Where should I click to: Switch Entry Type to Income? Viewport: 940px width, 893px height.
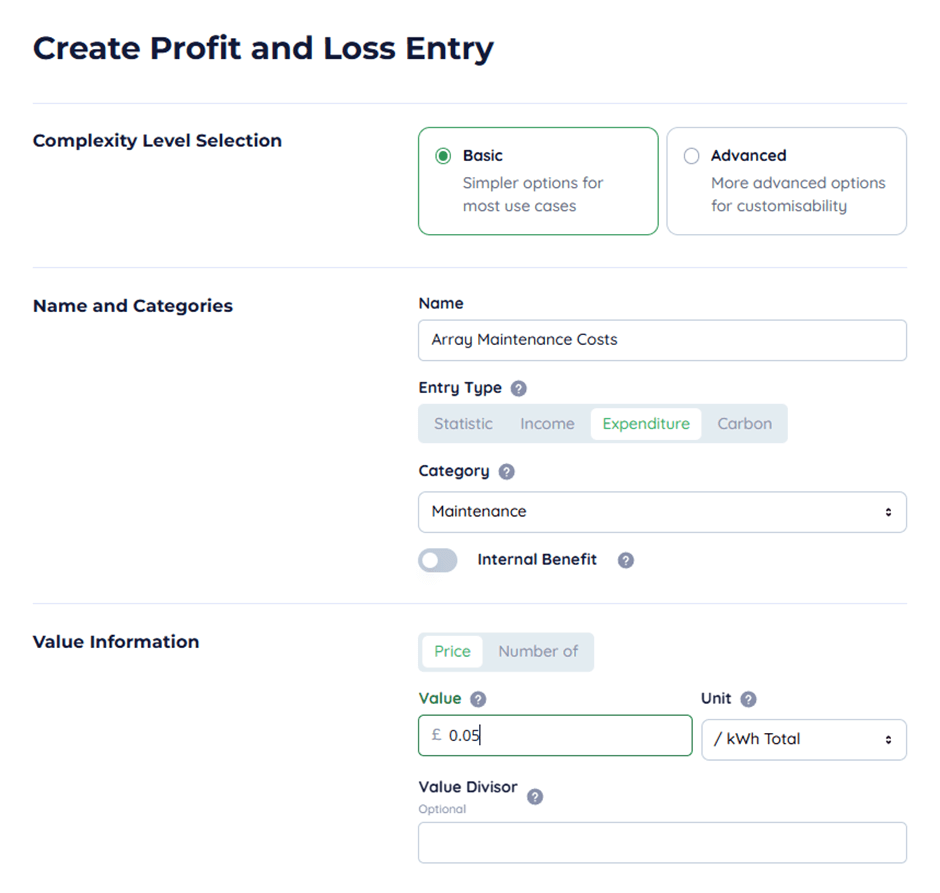tap(547, 424)
